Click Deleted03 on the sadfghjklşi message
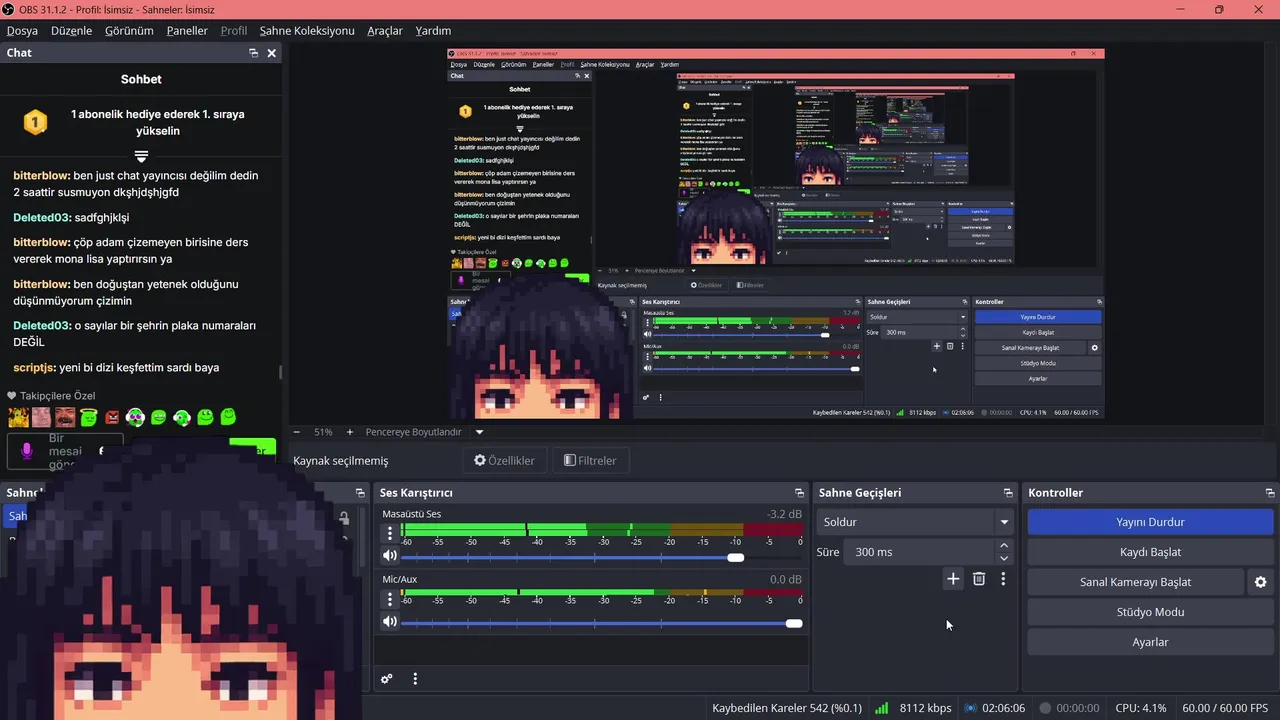Image resolution: width=1280 pixels, height=720 pixels. click(41, 218)
